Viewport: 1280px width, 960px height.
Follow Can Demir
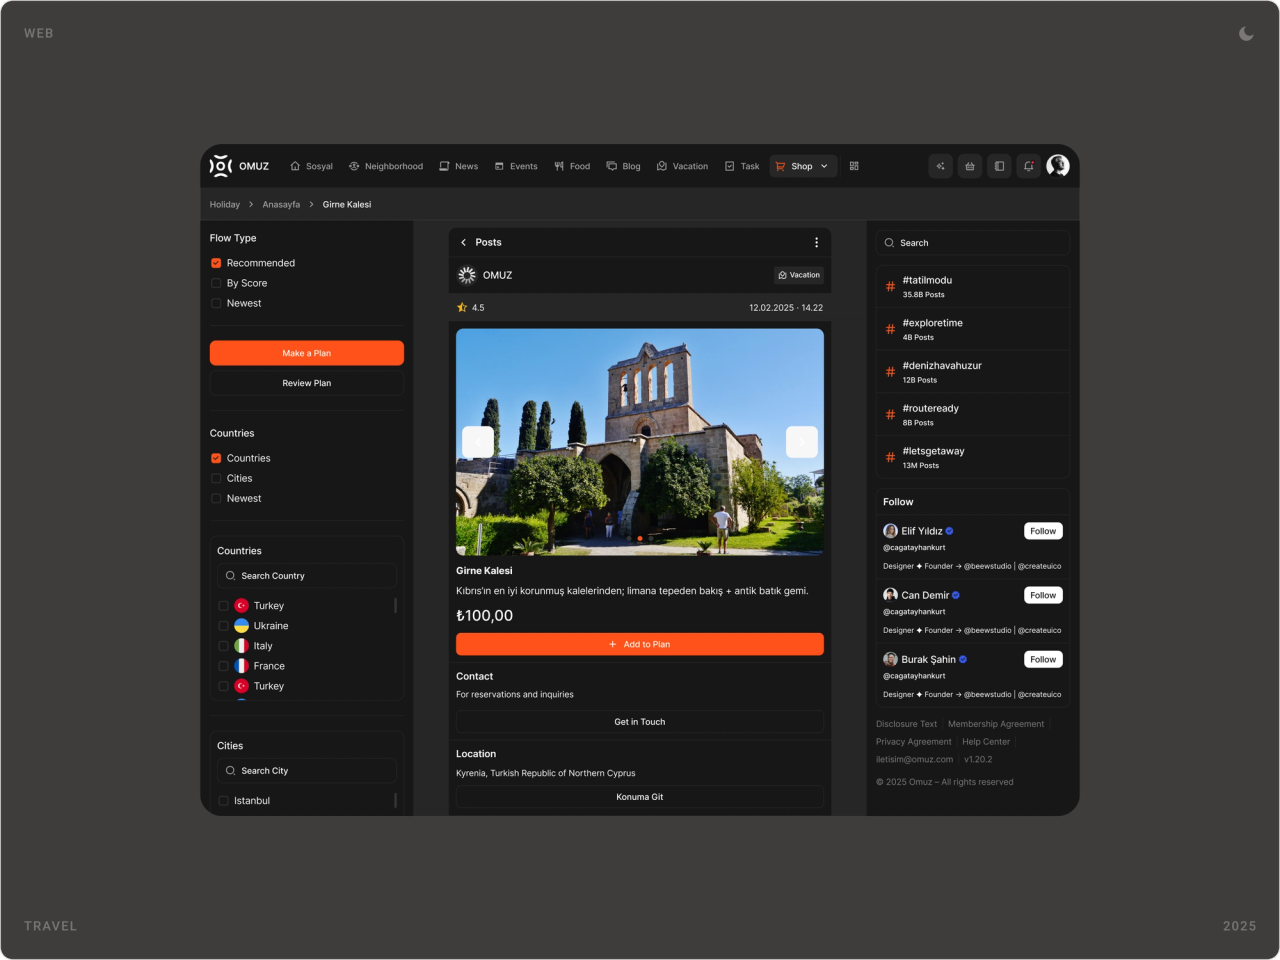pos(1043,595)
